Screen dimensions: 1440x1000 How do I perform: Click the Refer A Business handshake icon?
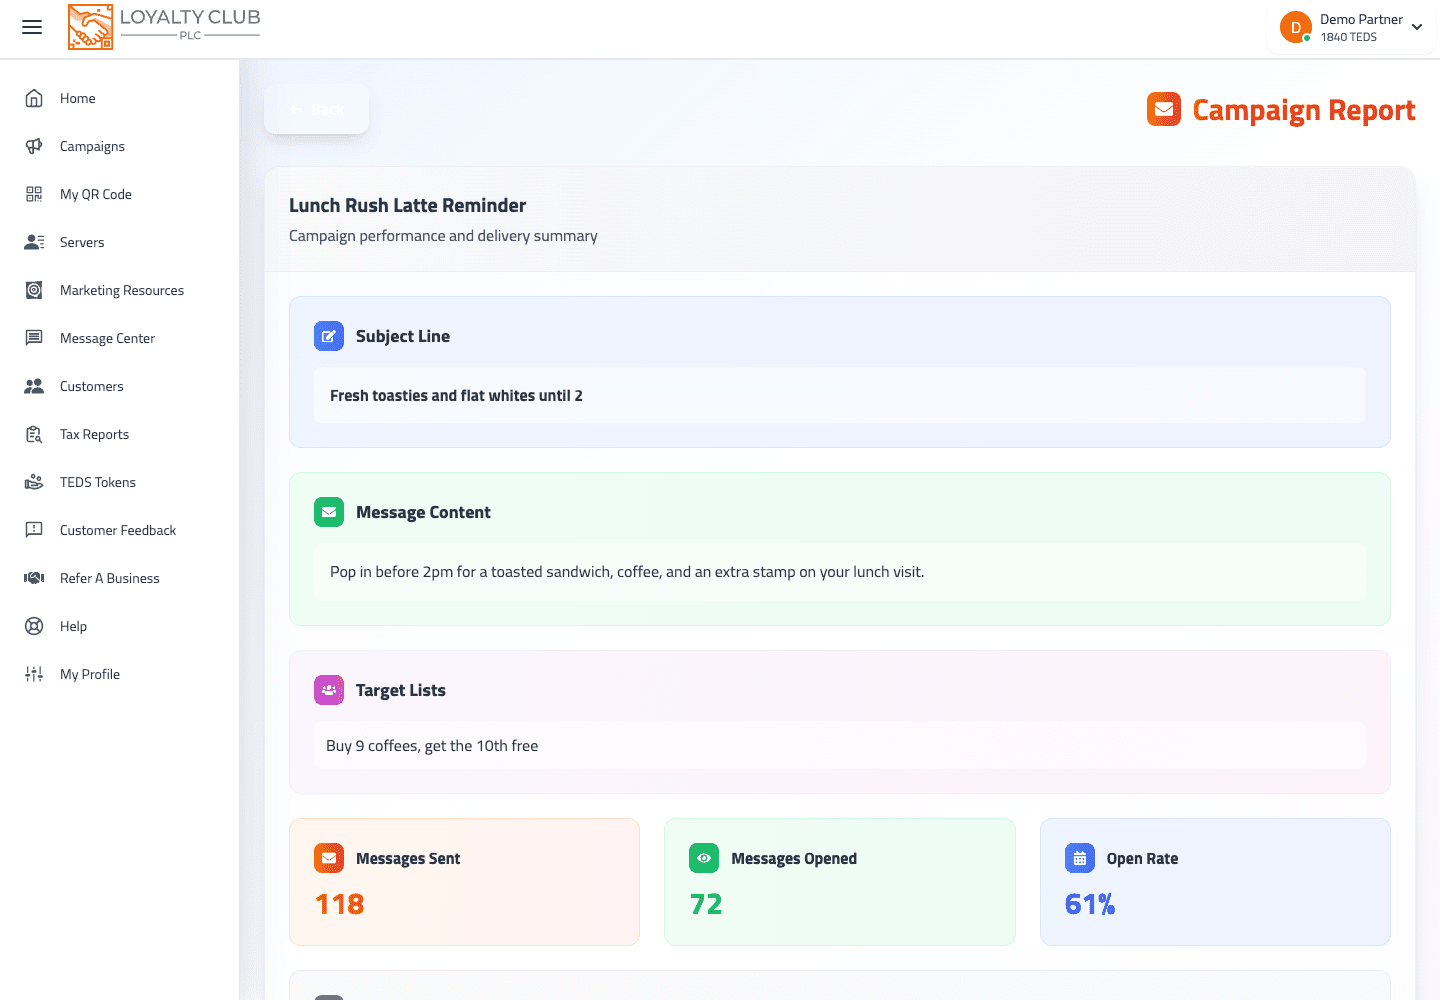(34, 578)
